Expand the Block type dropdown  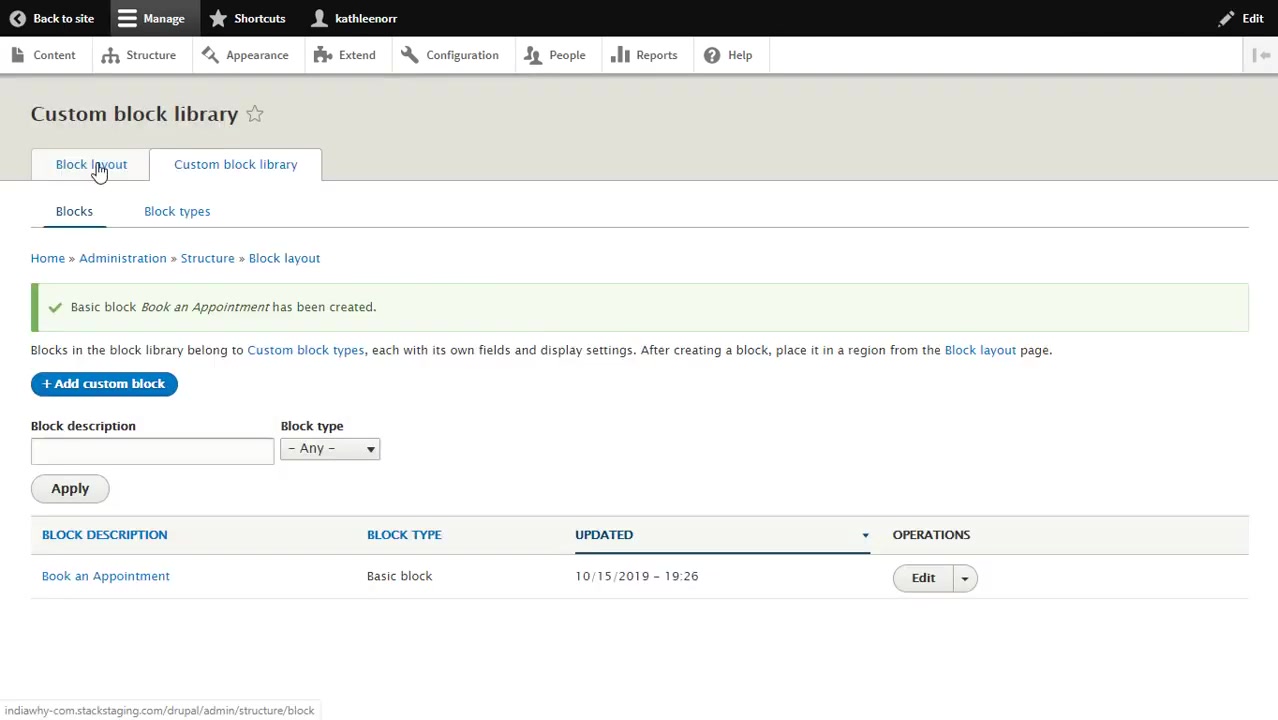(x=330, y=449)
